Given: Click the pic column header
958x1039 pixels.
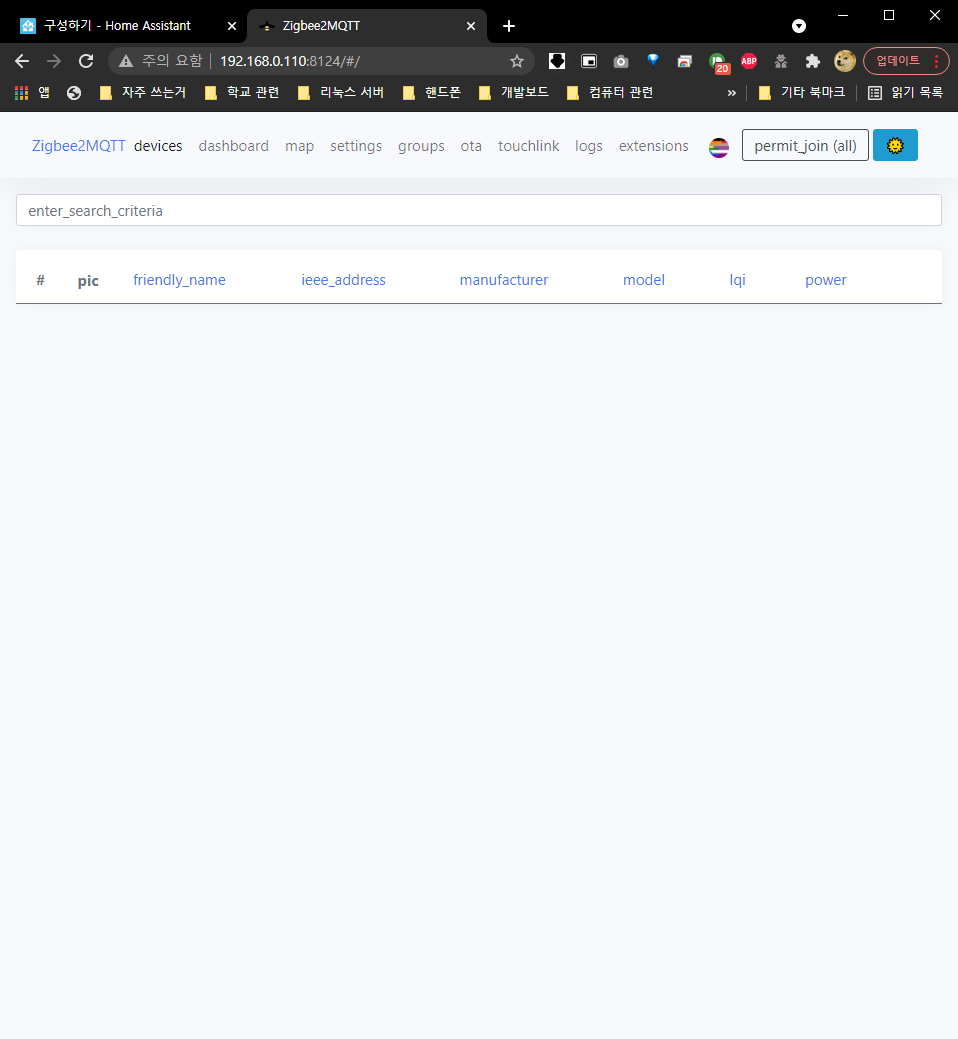Looking at the screenshot, I should tap(88, 281).
